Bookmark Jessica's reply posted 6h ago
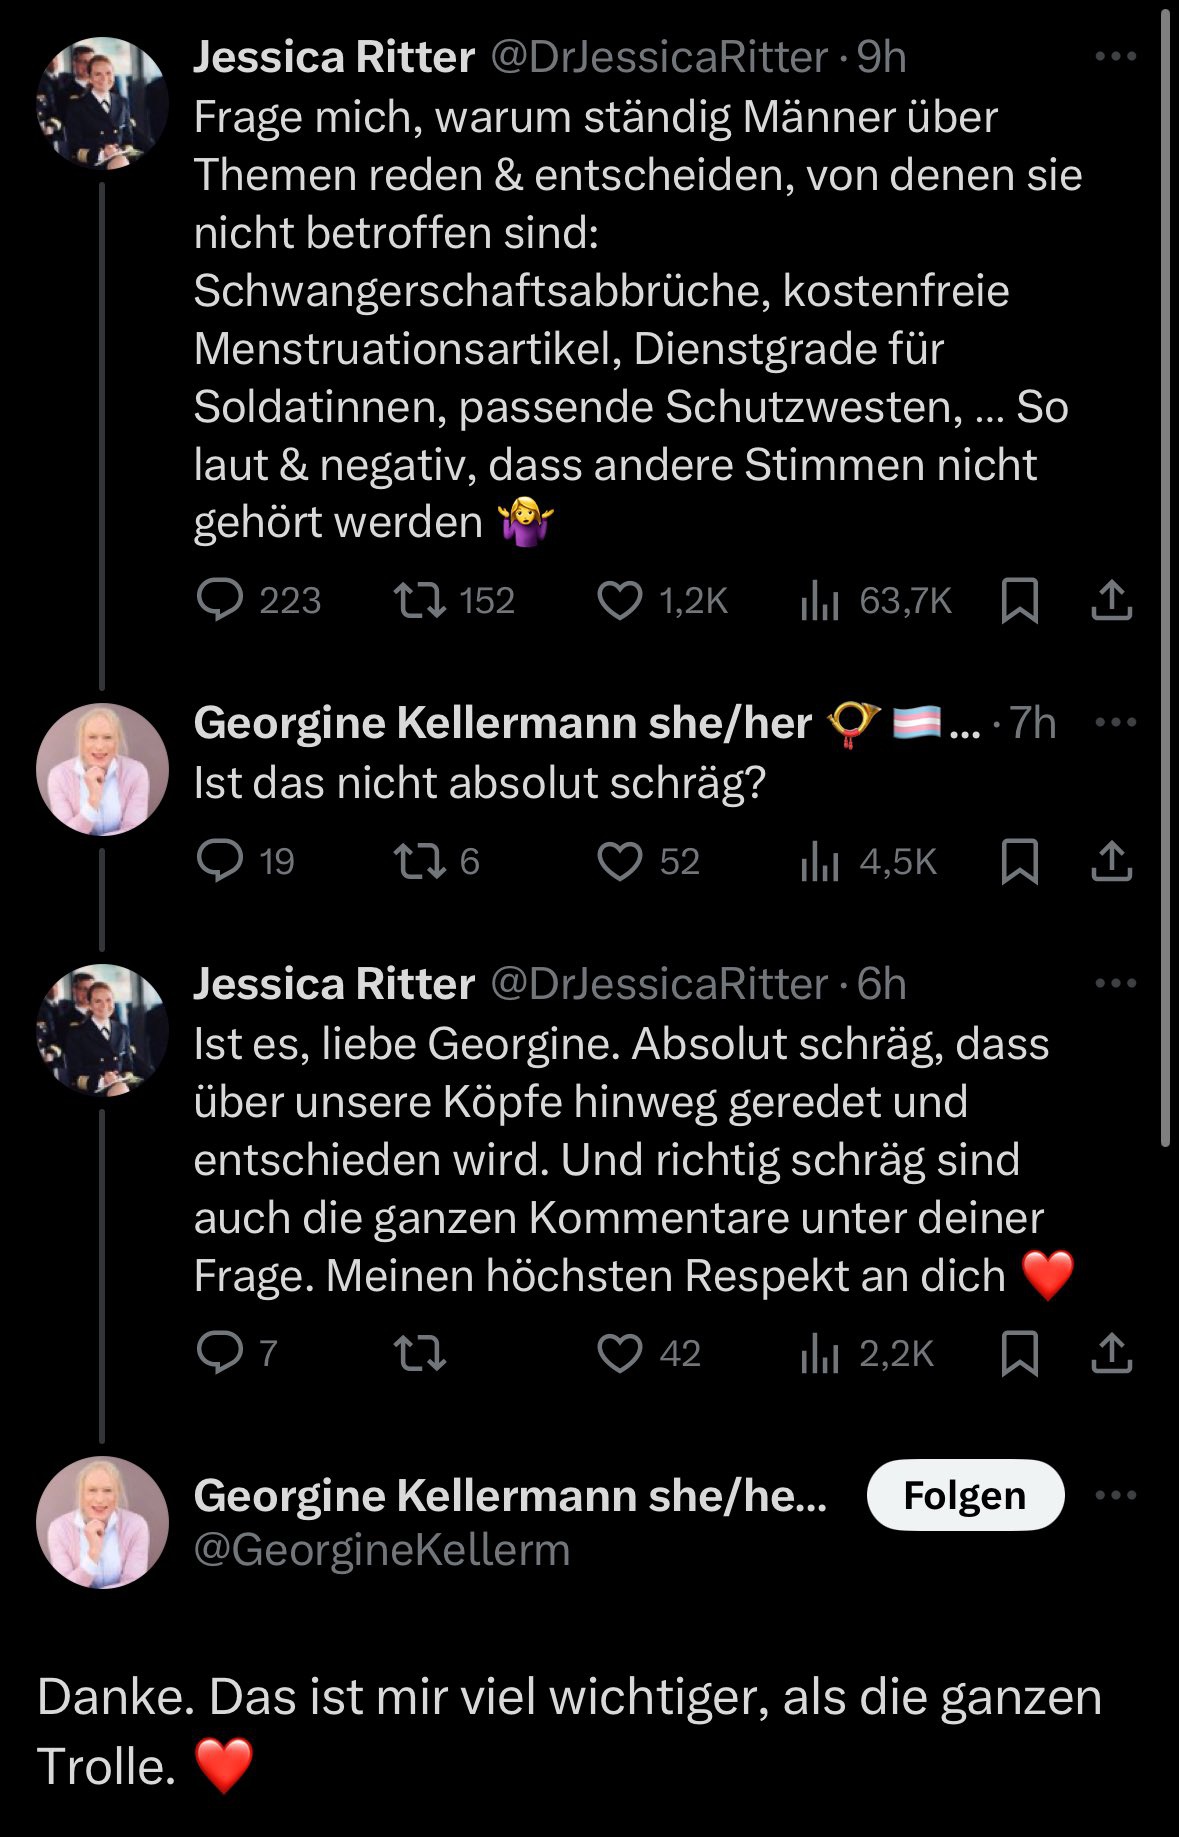The height and width of the screenshot is (1837, 1179). [1019, 1354]
